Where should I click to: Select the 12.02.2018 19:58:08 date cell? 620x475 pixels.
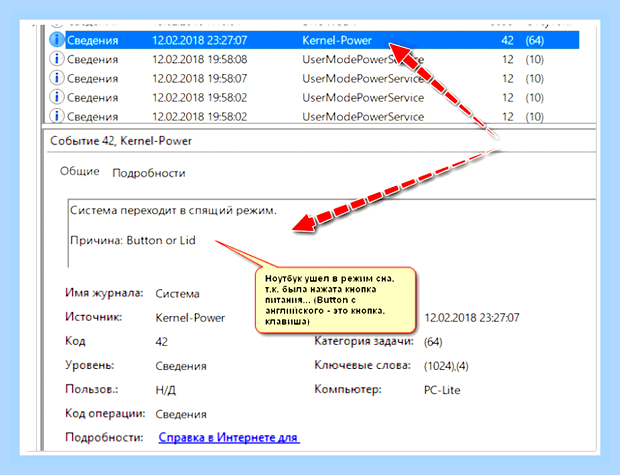pos(200,59)
